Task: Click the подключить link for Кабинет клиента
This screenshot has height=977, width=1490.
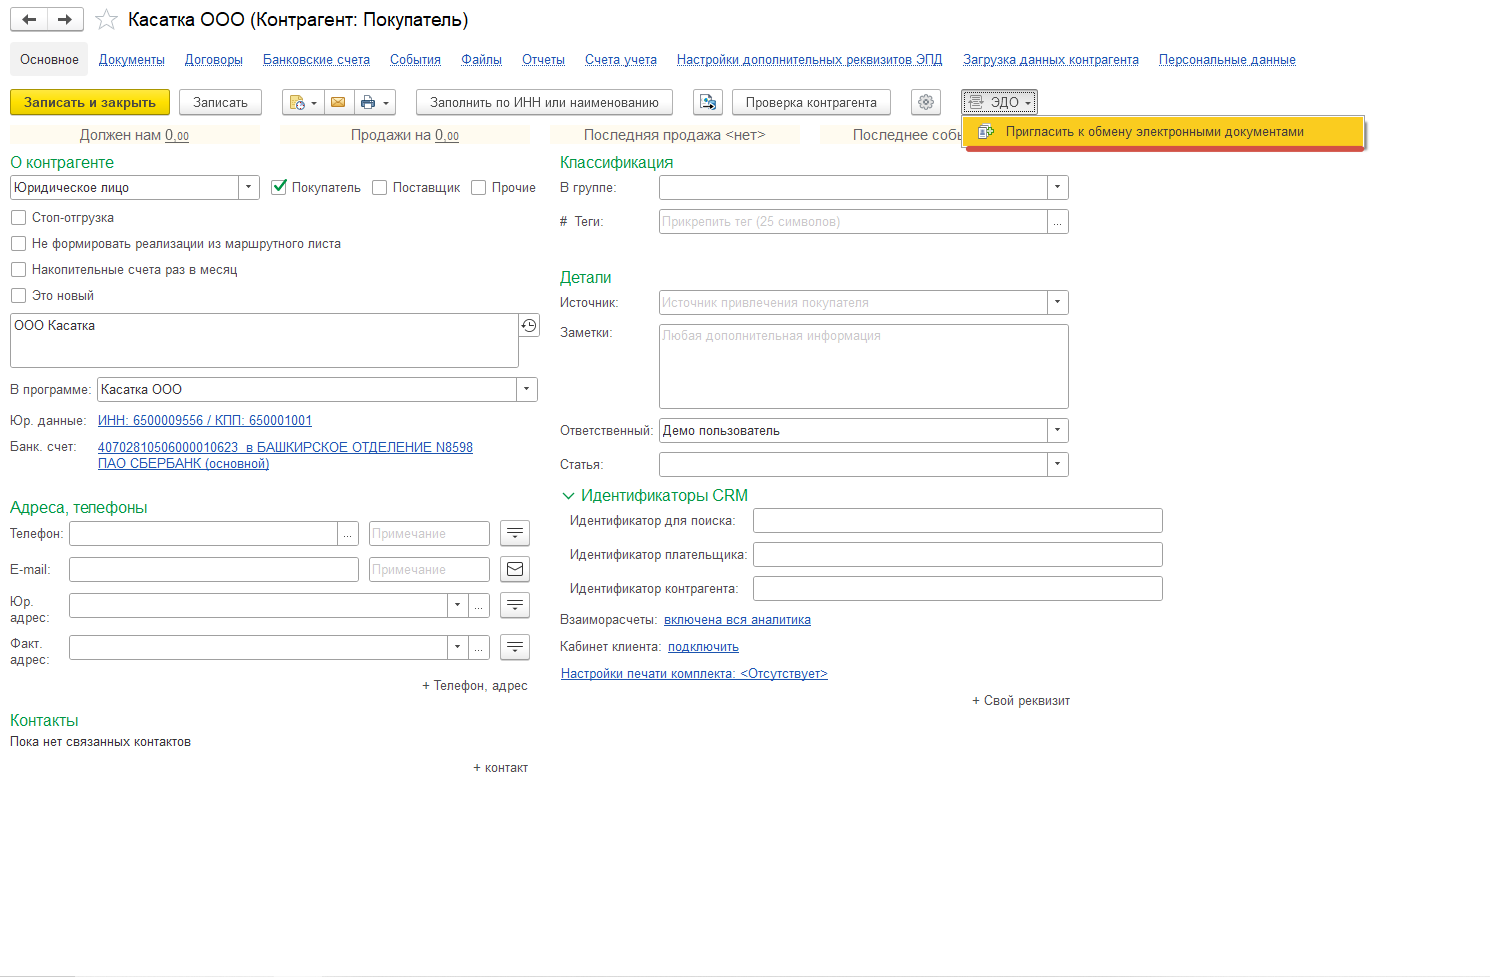Action: pyautogui.click(x=703, y=647)
